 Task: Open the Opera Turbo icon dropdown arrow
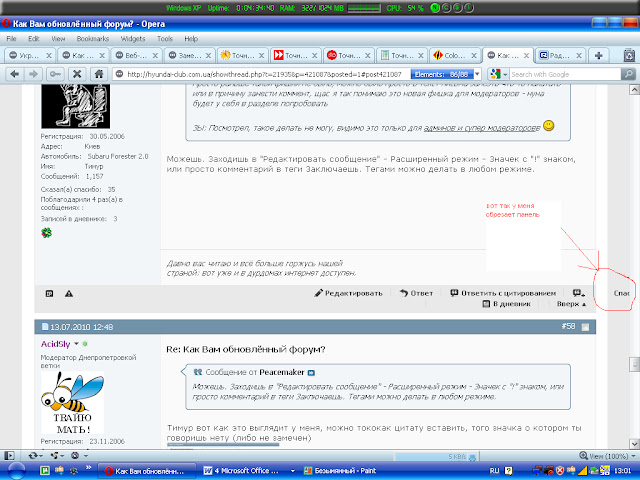tap(86, 456)
